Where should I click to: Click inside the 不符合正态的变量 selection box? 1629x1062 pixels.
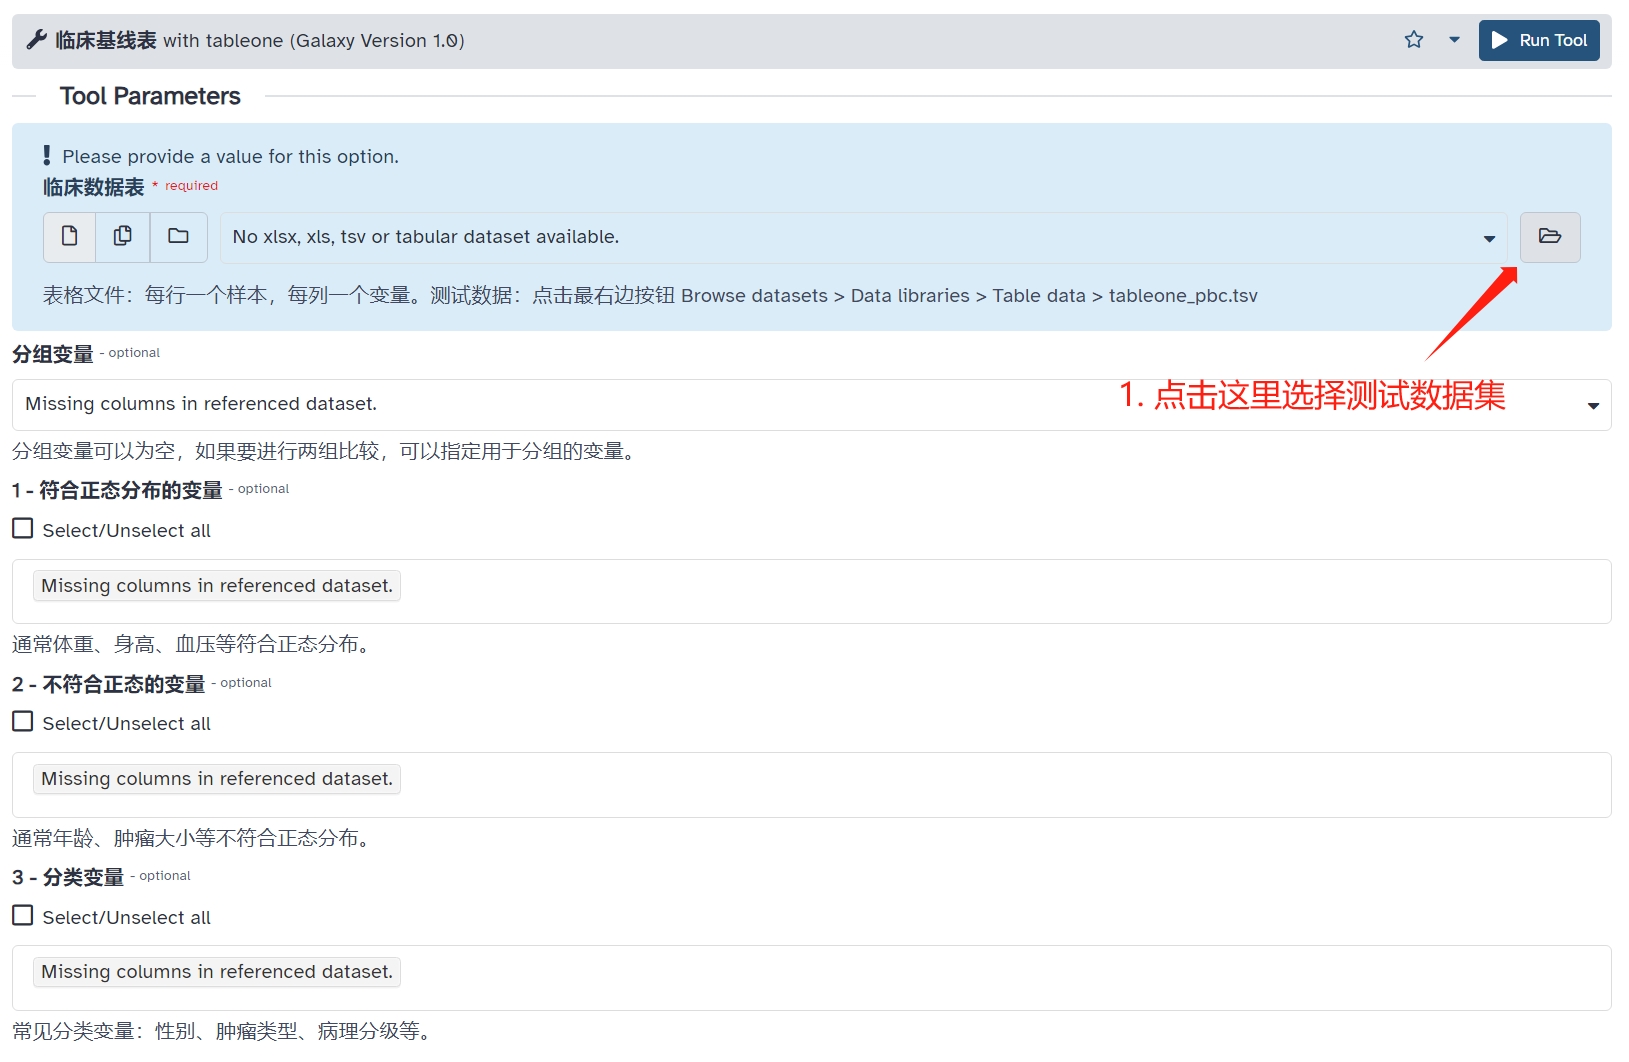coord(811,785)
